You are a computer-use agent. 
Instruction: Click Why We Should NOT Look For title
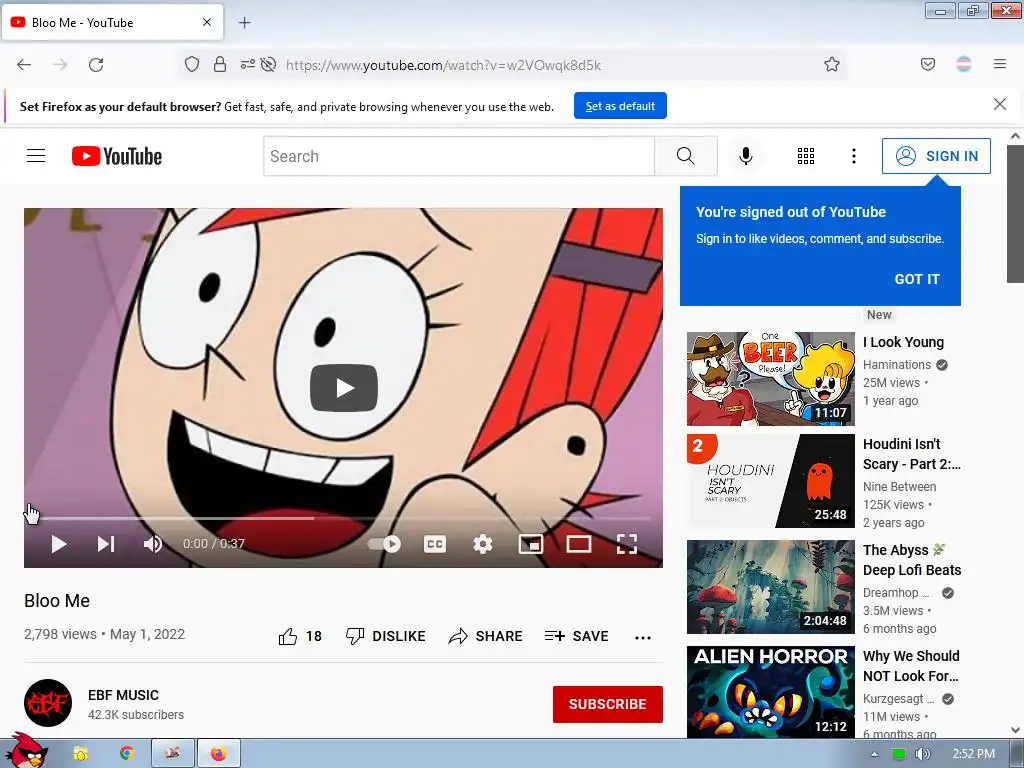911,665
